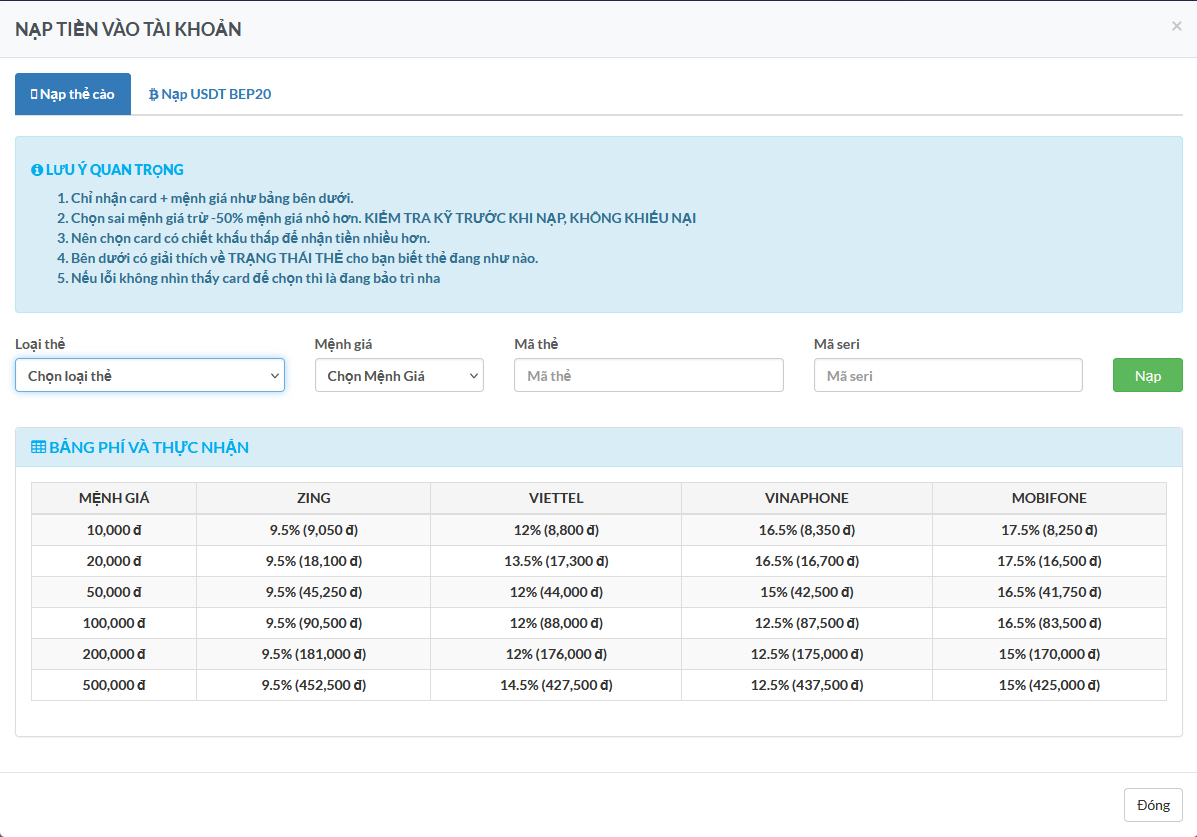Click the Zing cell 9.5% (452,500 đ)
The height and width of the screenshot is (837, 1197).
click(314, 685)
